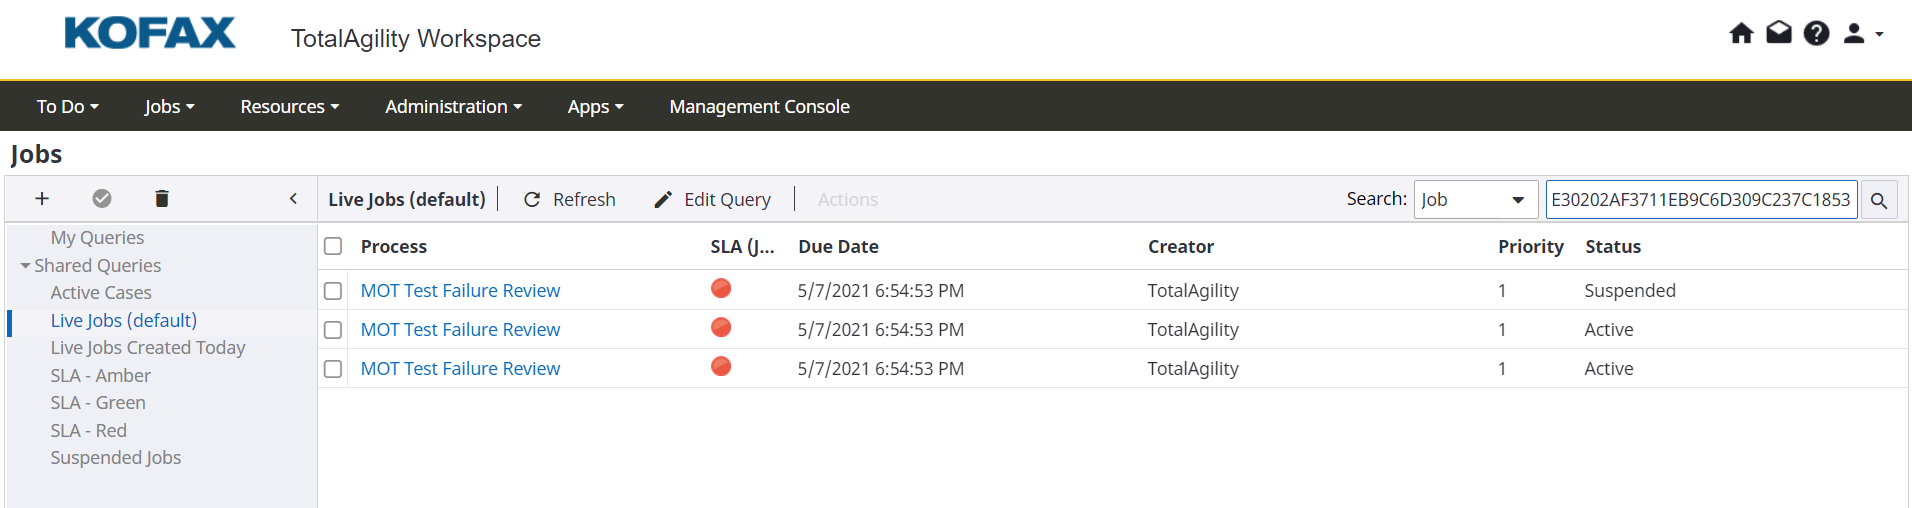This screenshot has height=508, width=1912.
Task: Click the delete trash can icon
Action: 162,199
